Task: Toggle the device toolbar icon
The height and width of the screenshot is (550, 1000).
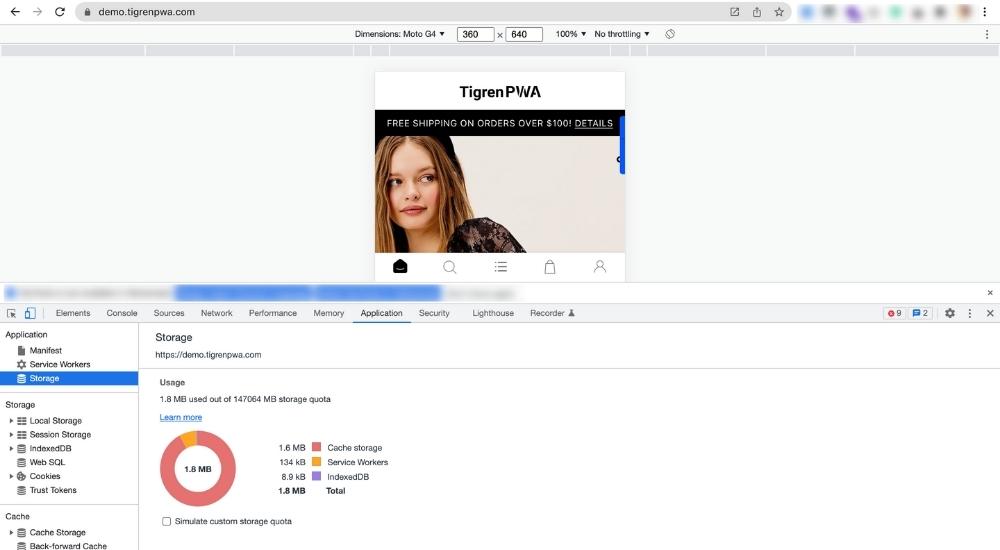Action: point(30,313)
